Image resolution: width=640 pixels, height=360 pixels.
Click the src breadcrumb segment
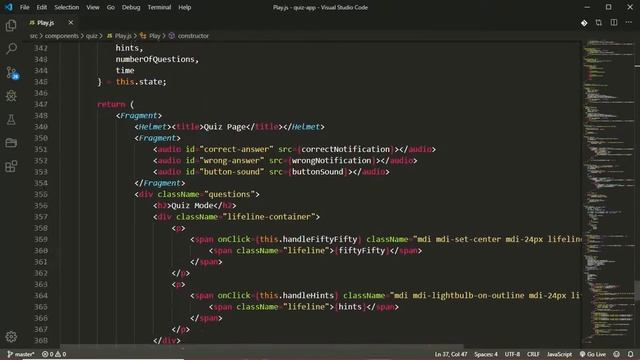pos(33,36)
